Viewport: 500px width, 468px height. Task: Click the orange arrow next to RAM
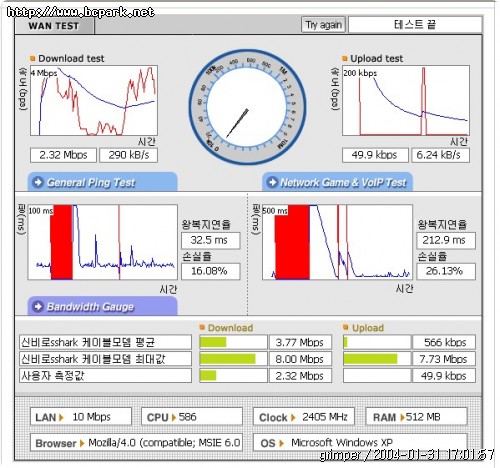point(402,417)
